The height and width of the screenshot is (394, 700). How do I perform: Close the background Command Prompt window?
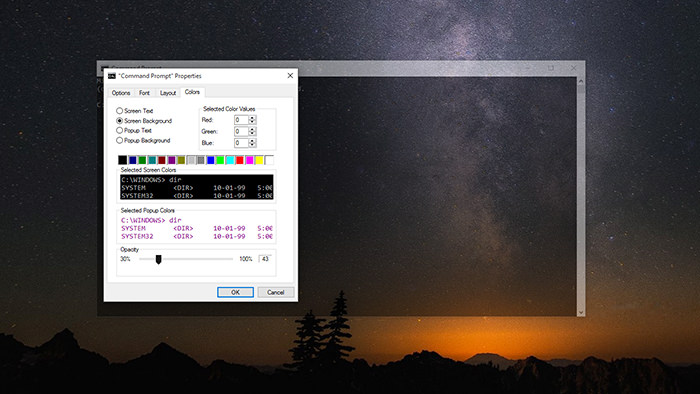574,68
